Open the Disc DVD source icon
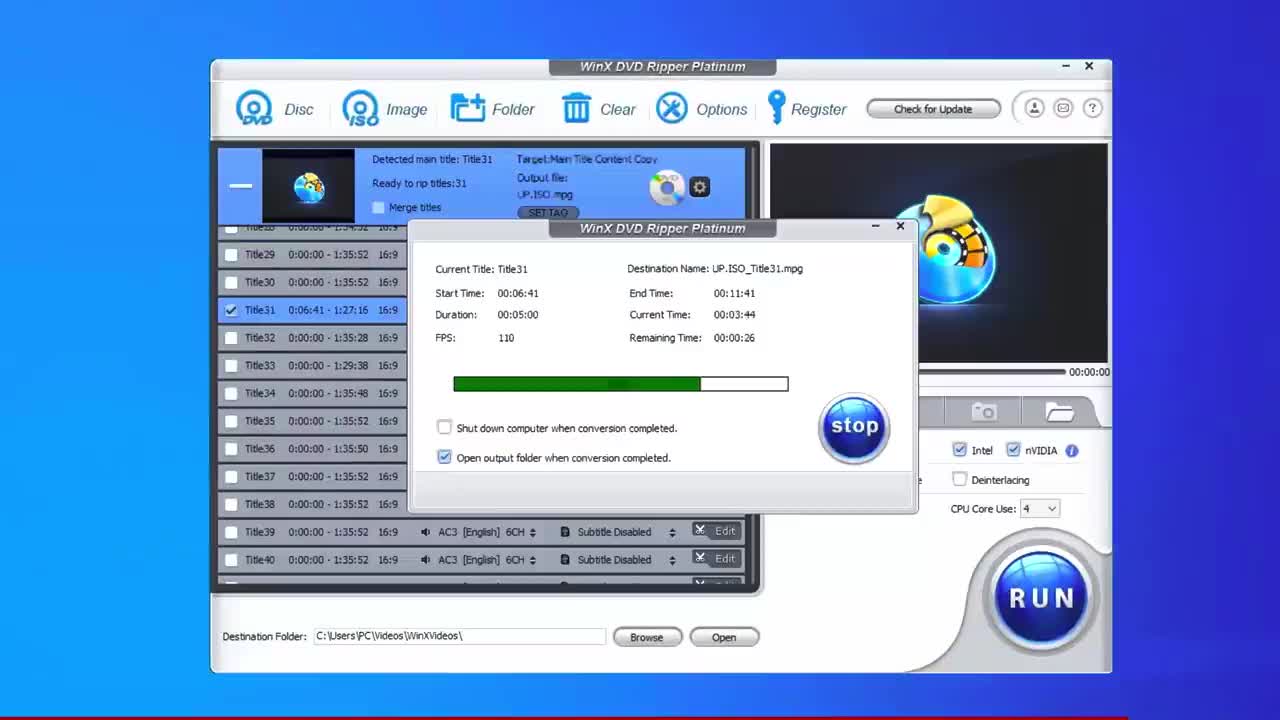Screen dimensions: 1280x720 point(254,108)
